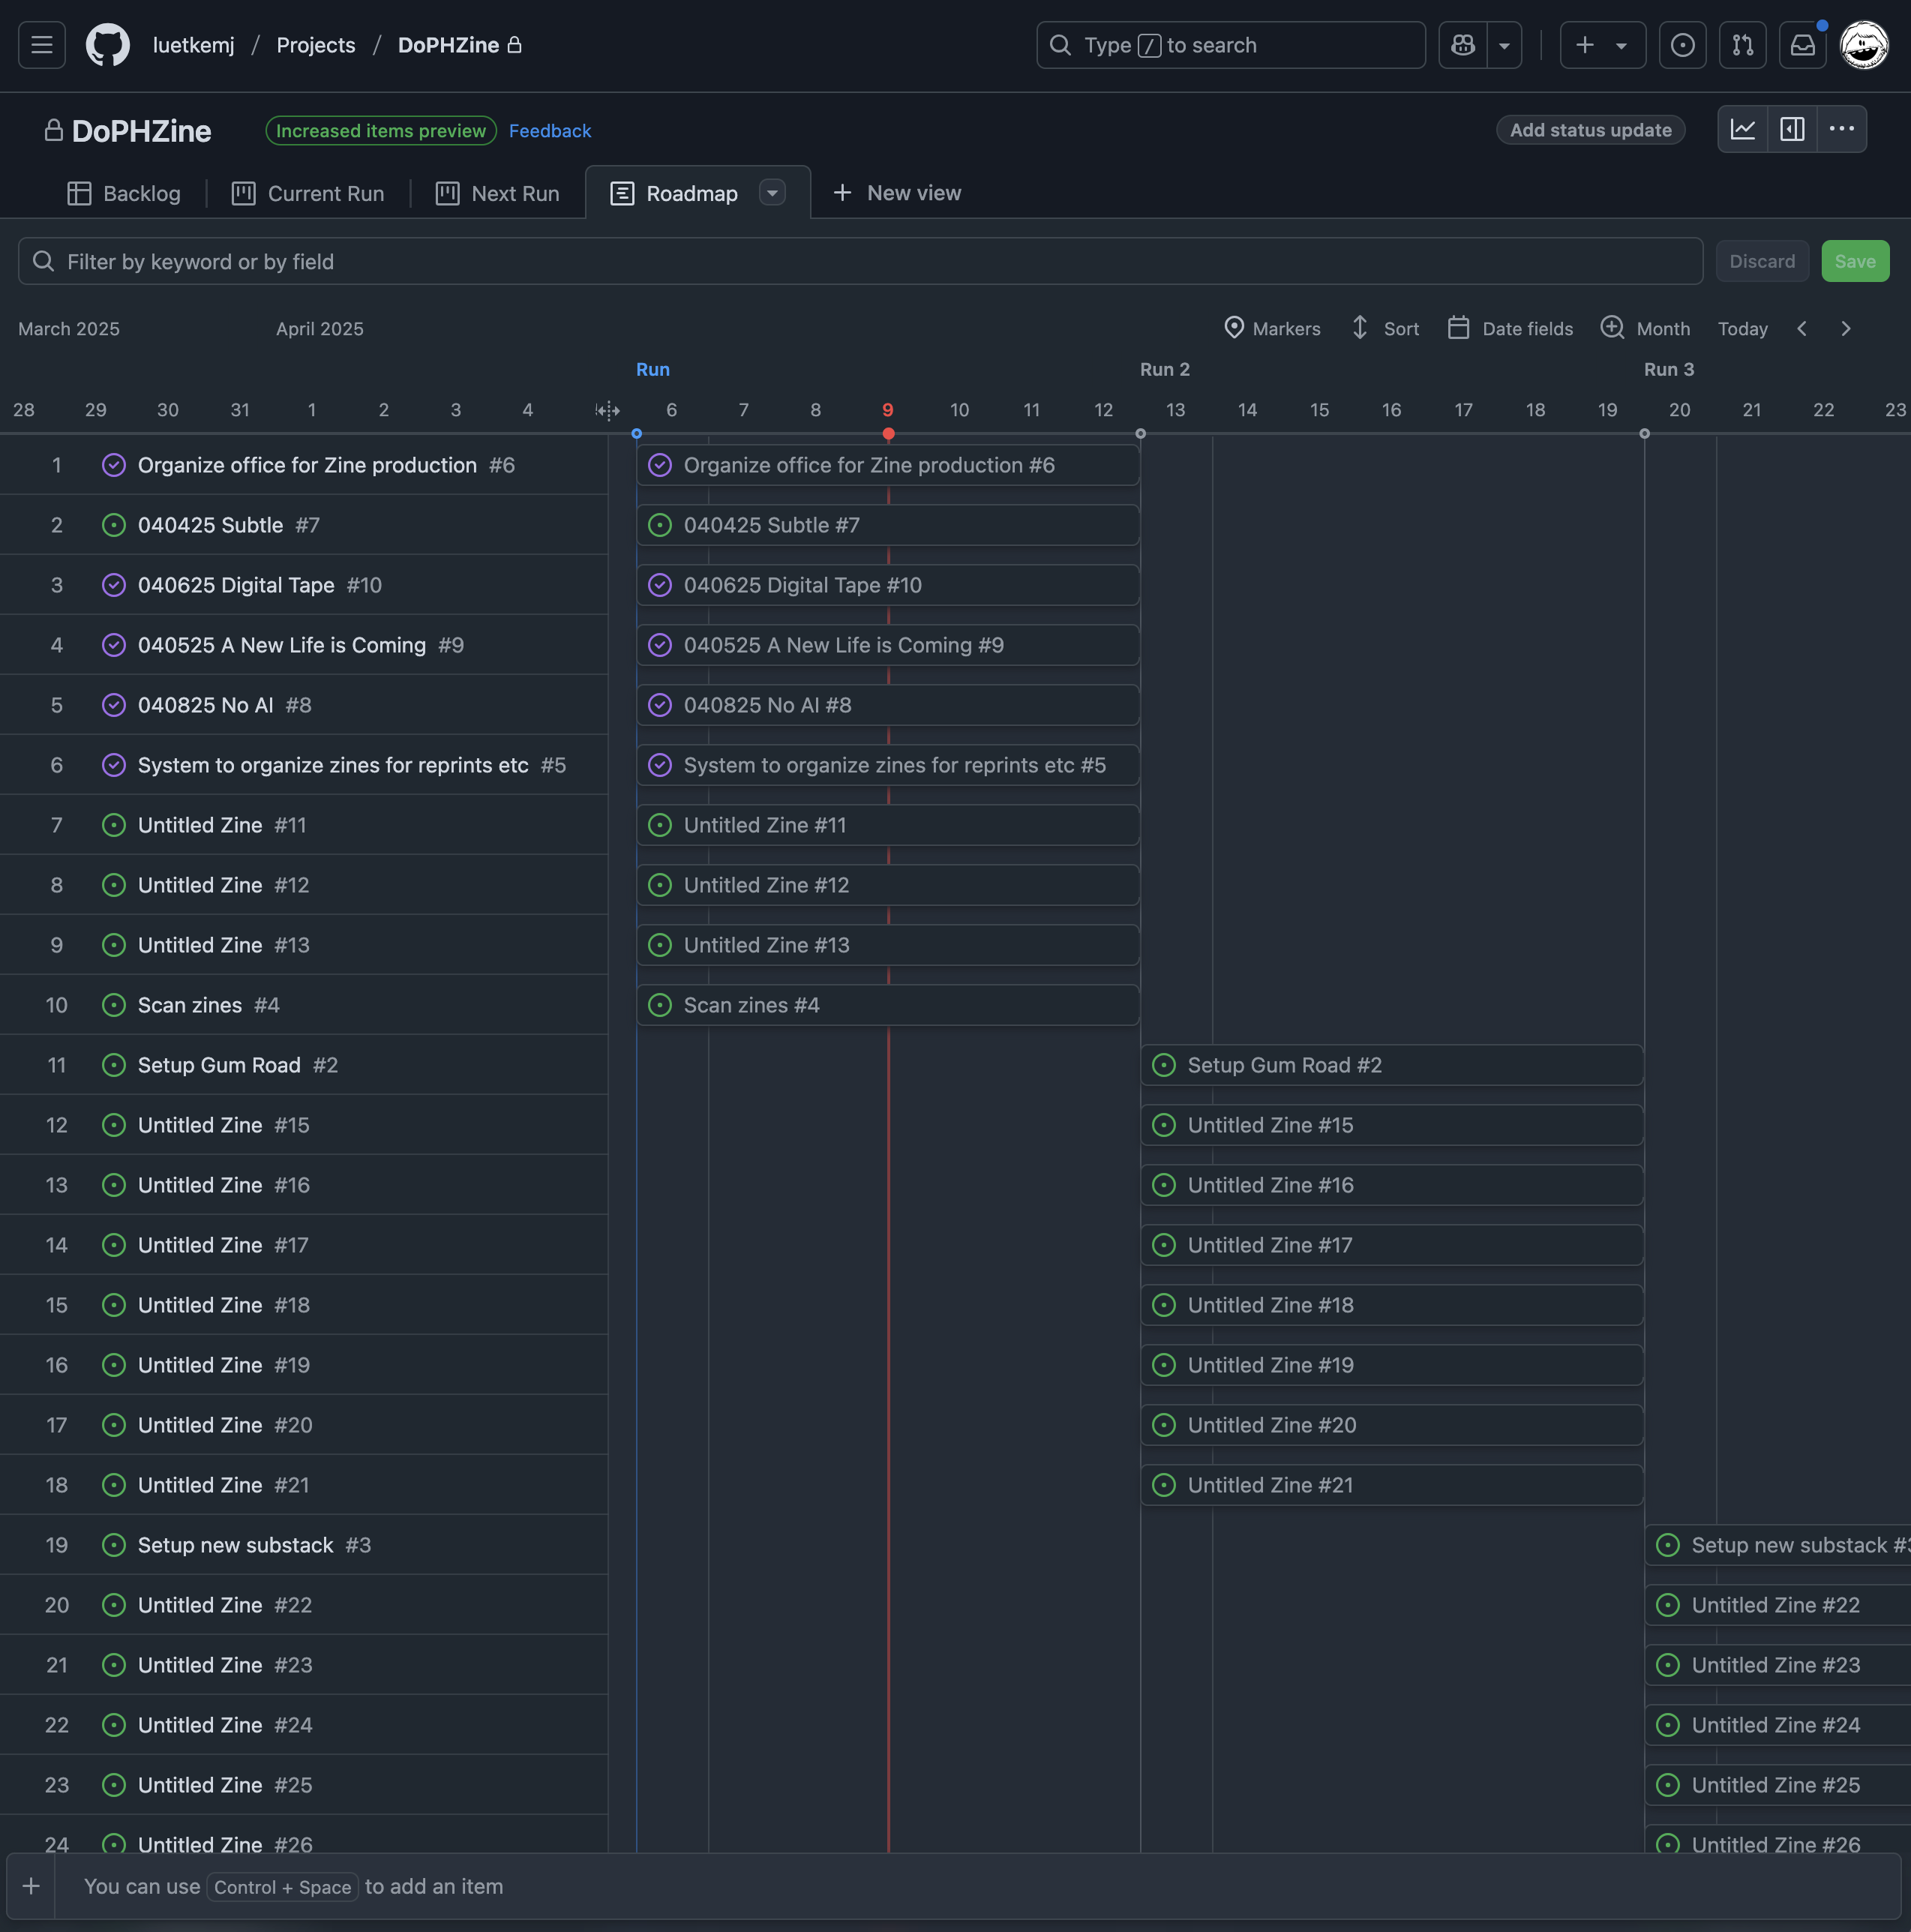Image resolution: width=1911 pixels, height=1932 pixels.
Task: Open the Month zoom level dropdown
Action: point(1645,329)
